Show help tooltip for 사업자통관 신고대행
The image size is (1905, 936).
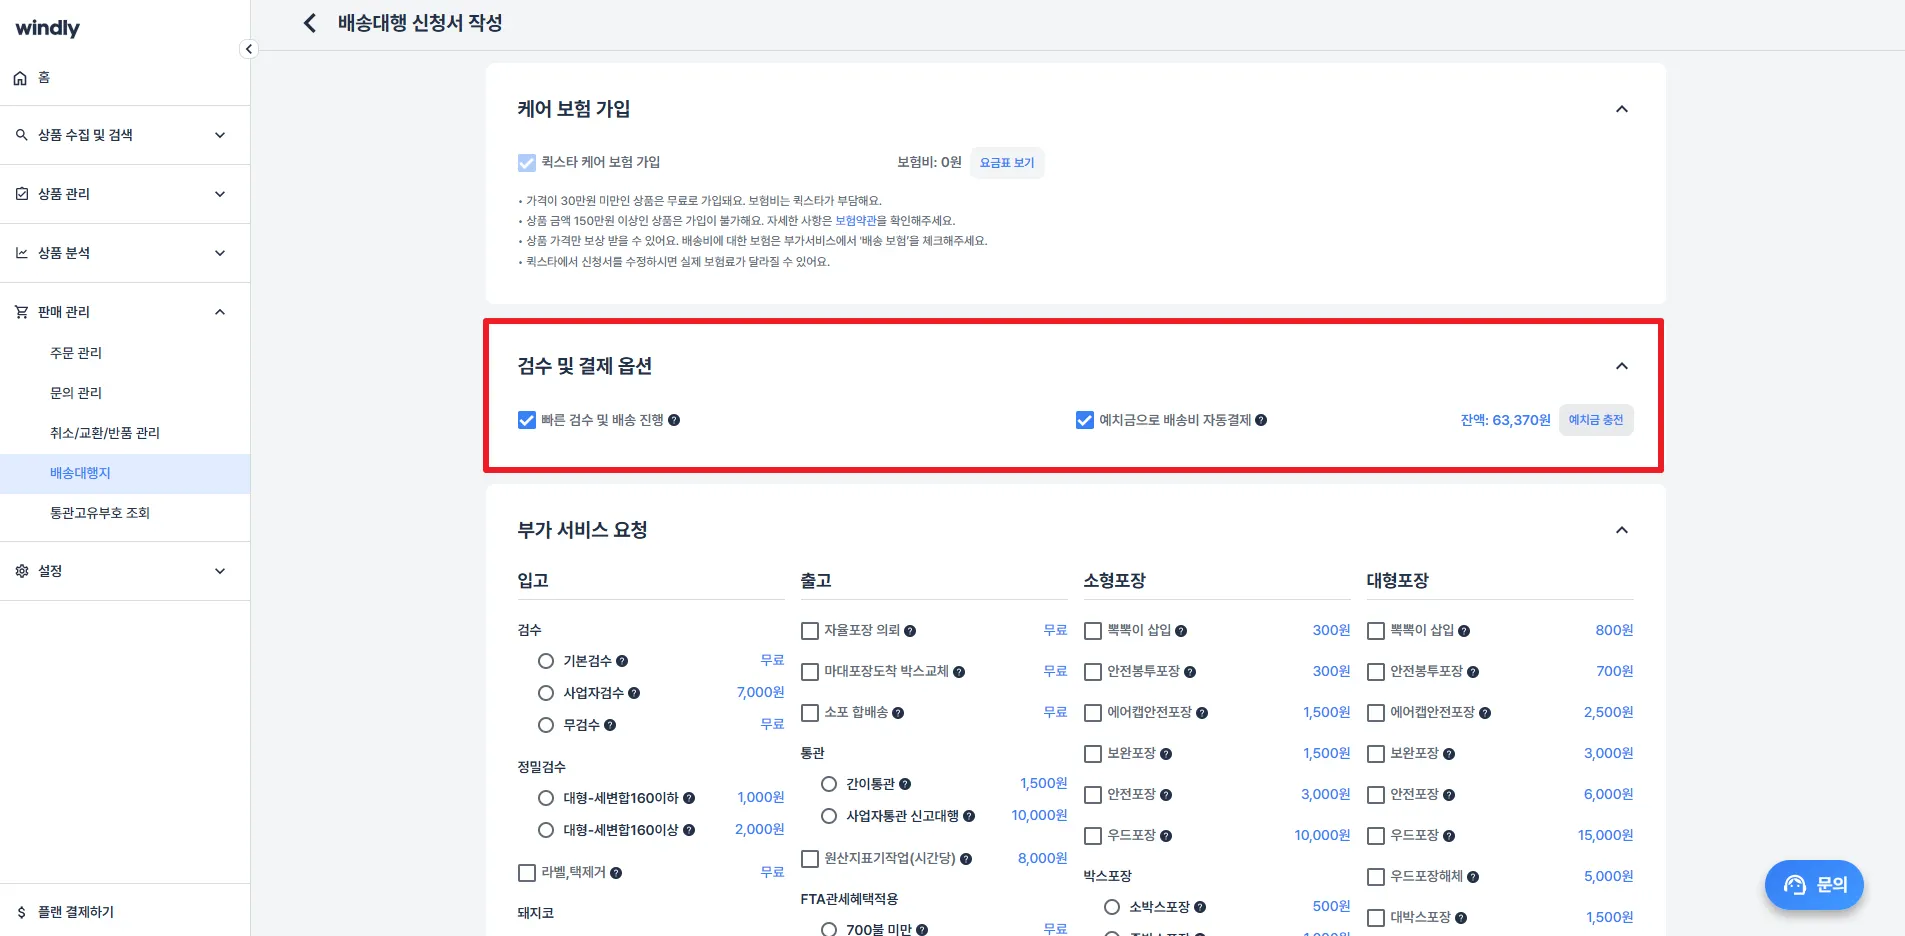[x=969, y=816]
